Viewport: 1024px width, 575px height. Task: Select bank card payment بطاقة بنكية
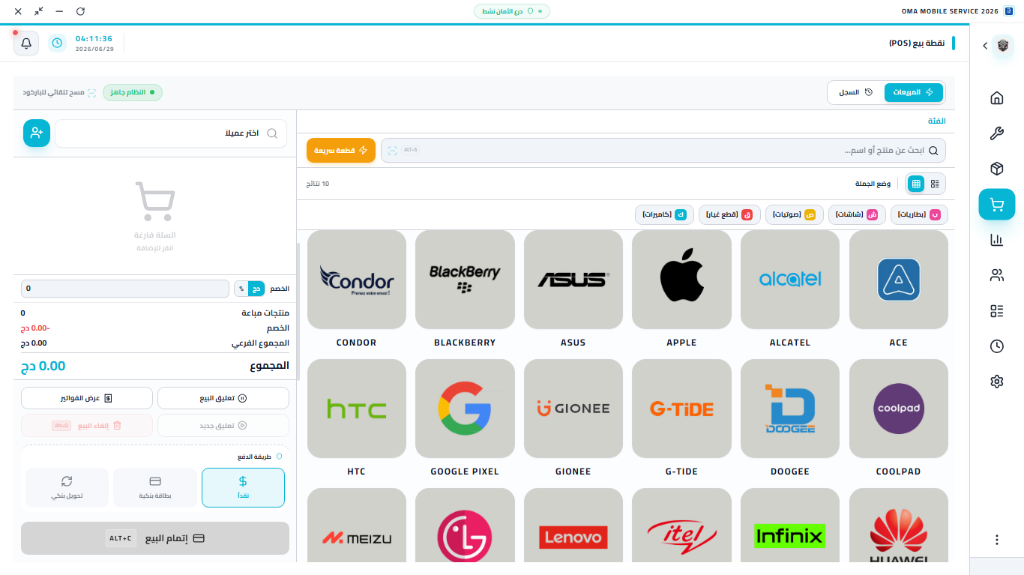pyautogui.click(x=155, y=487)
